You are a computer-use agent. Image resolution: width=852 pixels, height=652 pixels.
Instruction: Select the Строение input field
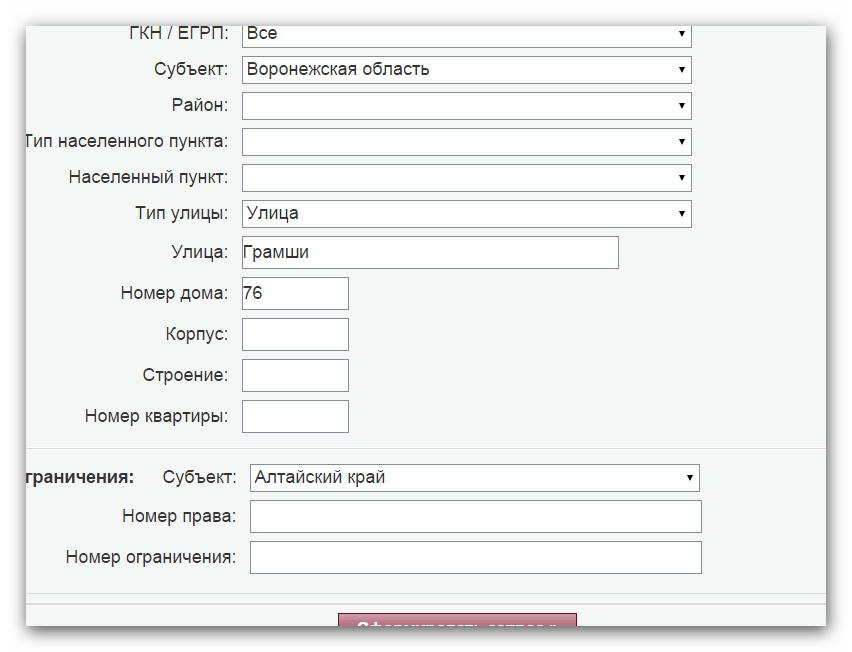[x=295, y=375]
